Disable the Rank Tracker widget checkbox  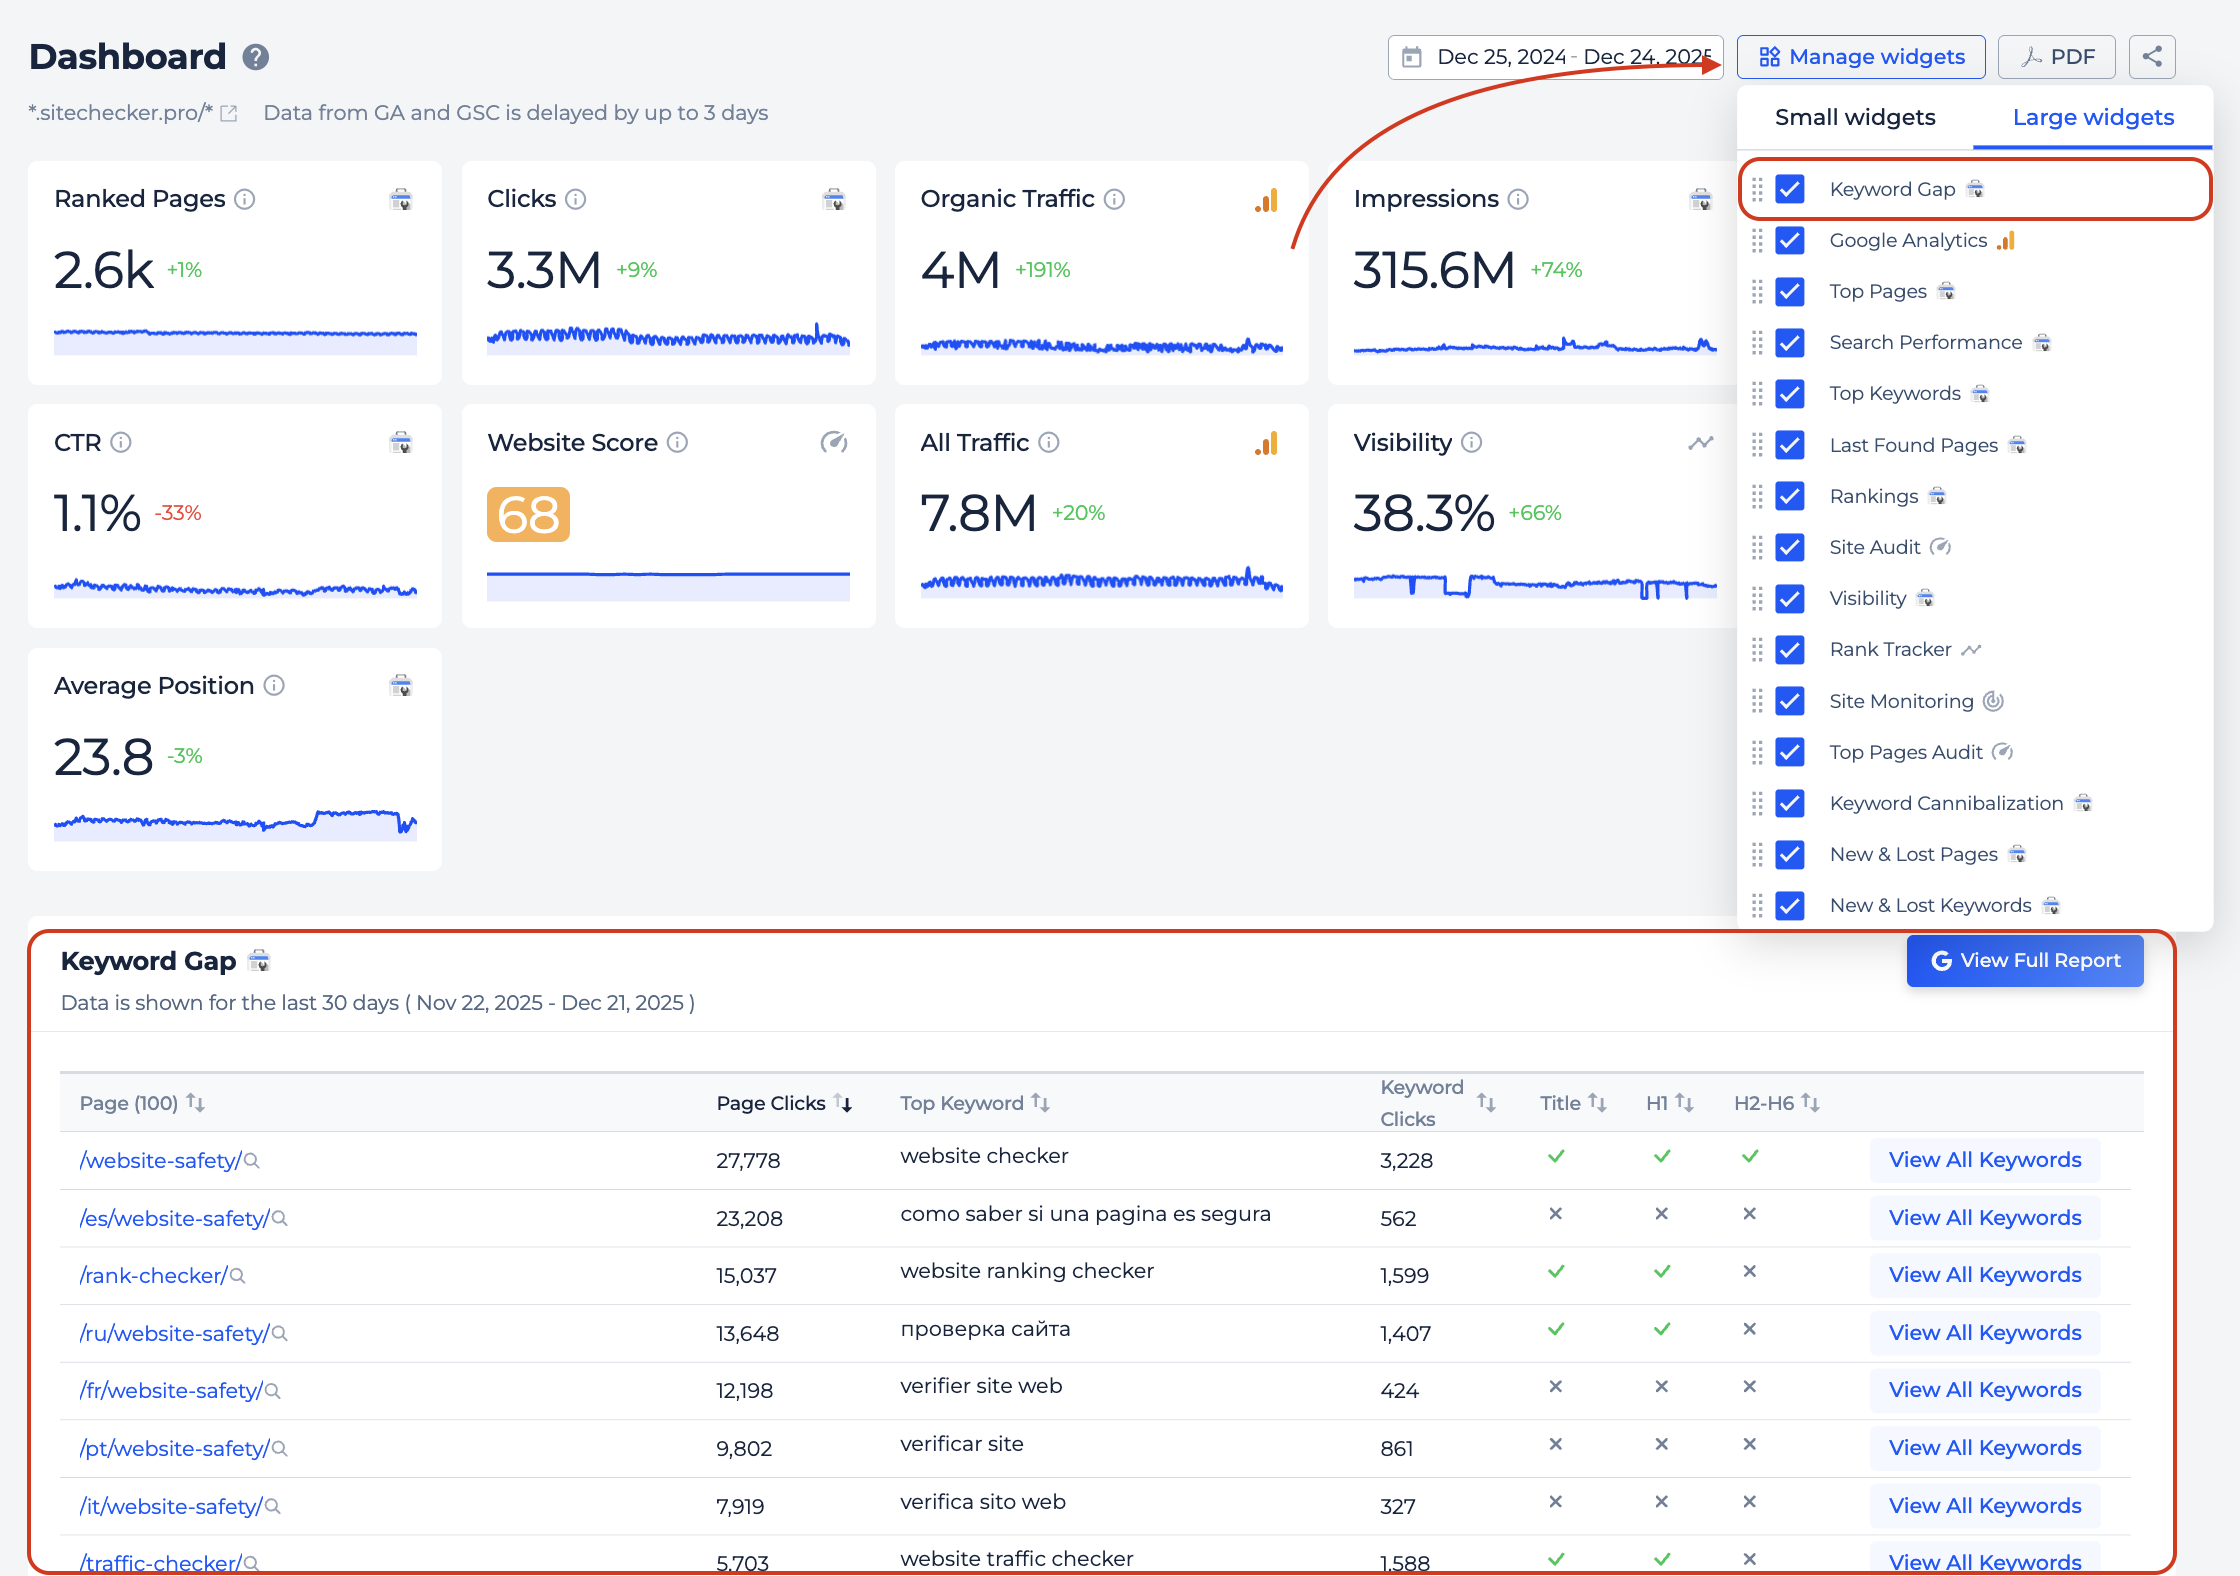1790,650
